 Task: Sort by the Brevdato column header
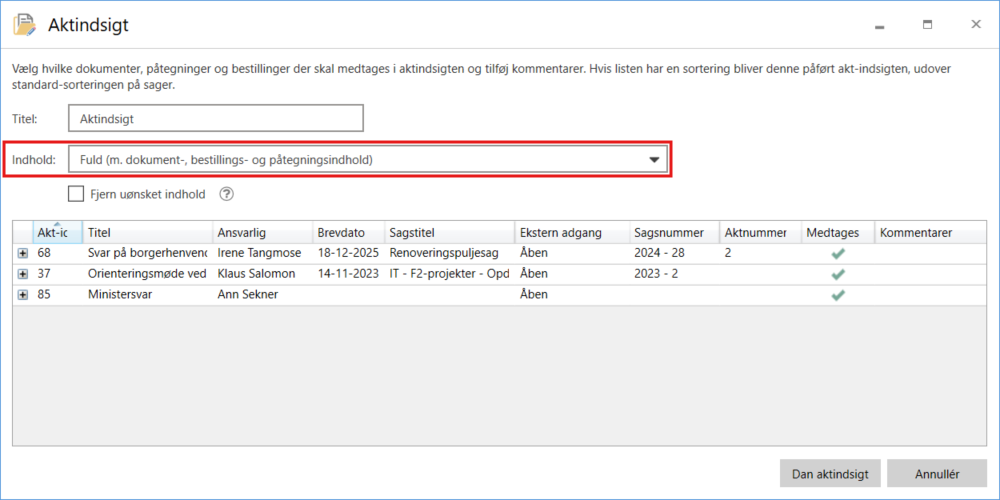tap(349, 233)
